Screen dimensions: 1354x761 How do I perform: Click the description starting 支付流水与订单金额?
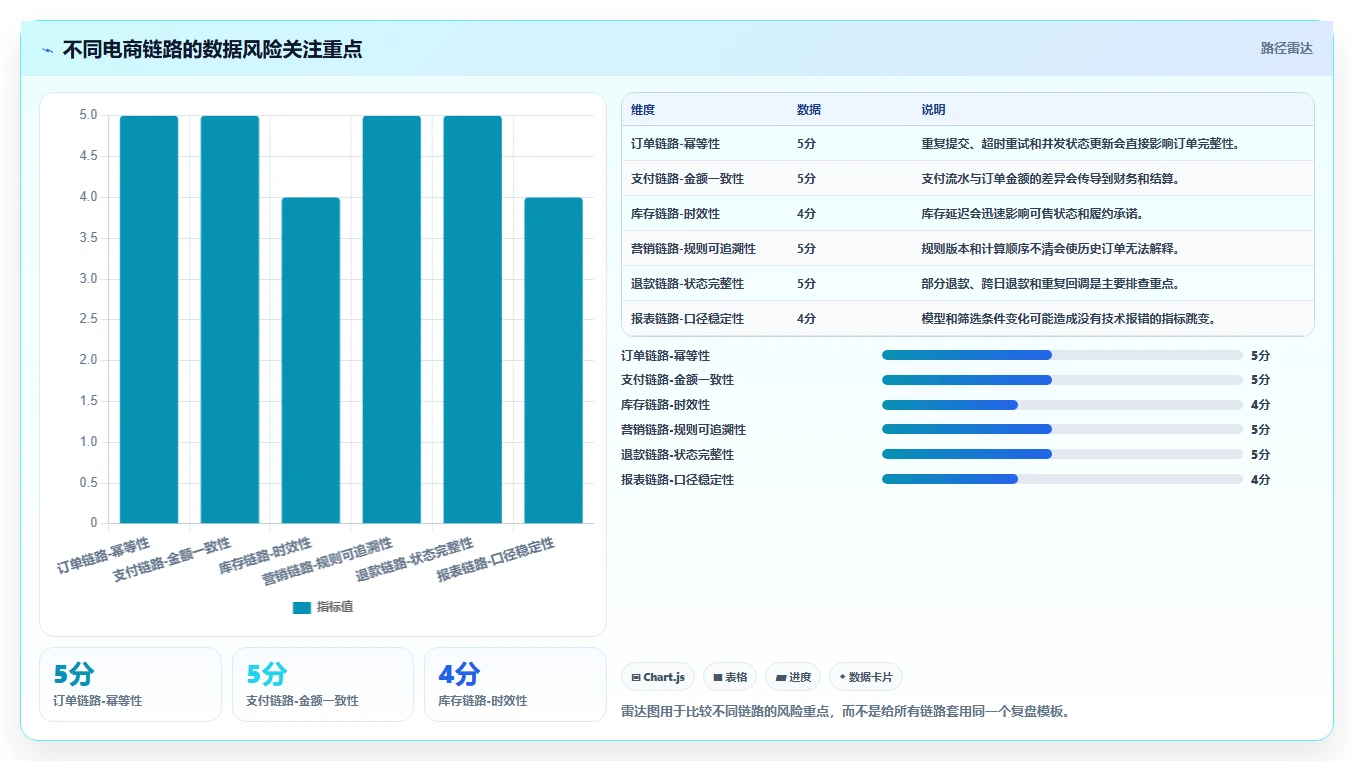tap(1050, 179)
